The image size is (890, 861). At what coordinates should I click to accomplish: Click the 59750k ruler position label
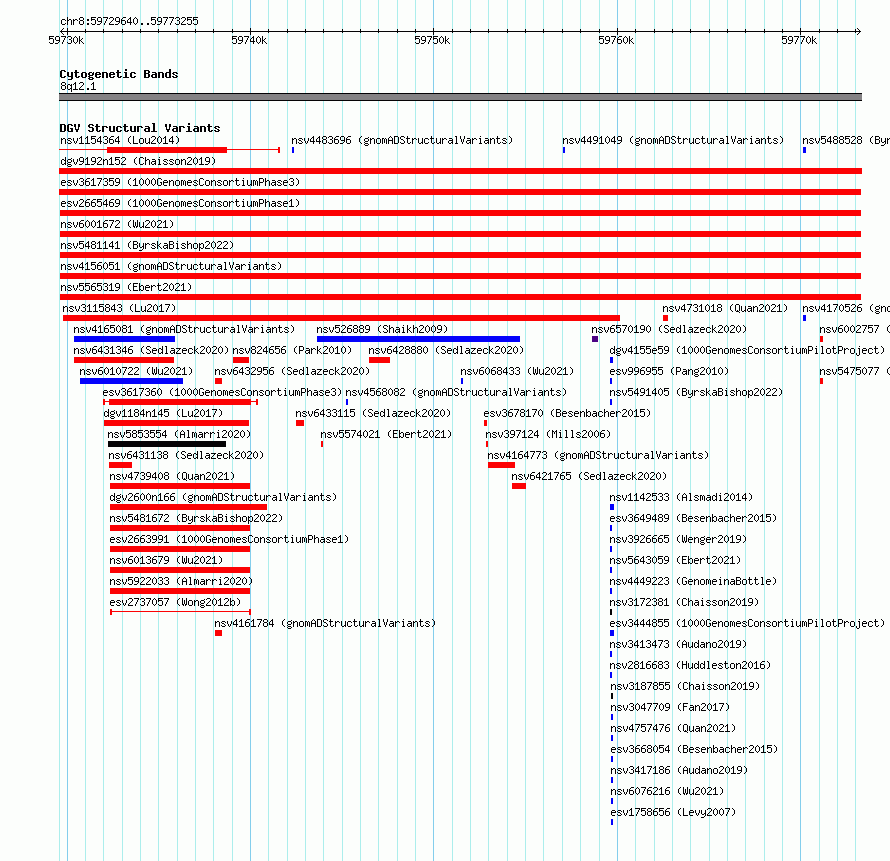coord(432,40)
